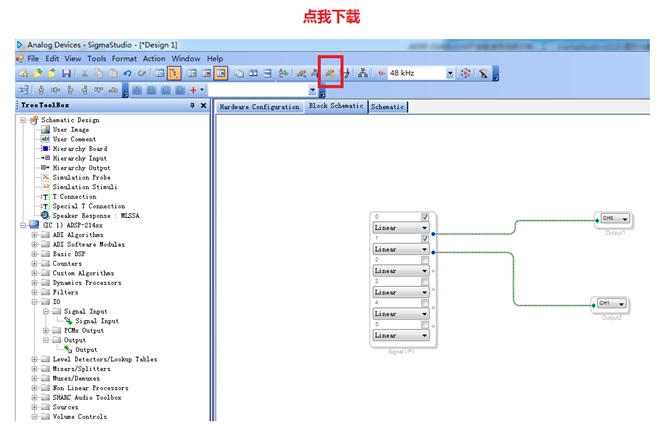Expand the Filters folder
Viewport: 666px width, 437px height.
click(x=34, y=292)
